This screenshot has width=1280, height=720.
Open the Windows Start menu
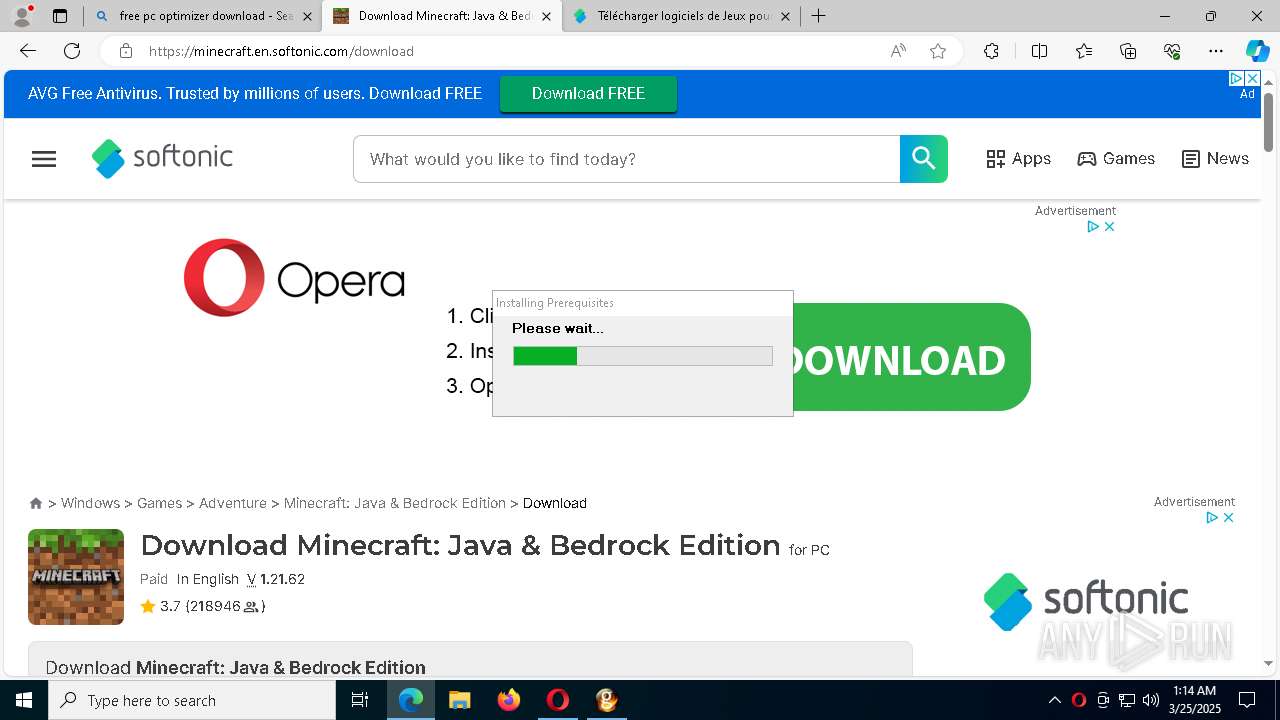point(24,700)
